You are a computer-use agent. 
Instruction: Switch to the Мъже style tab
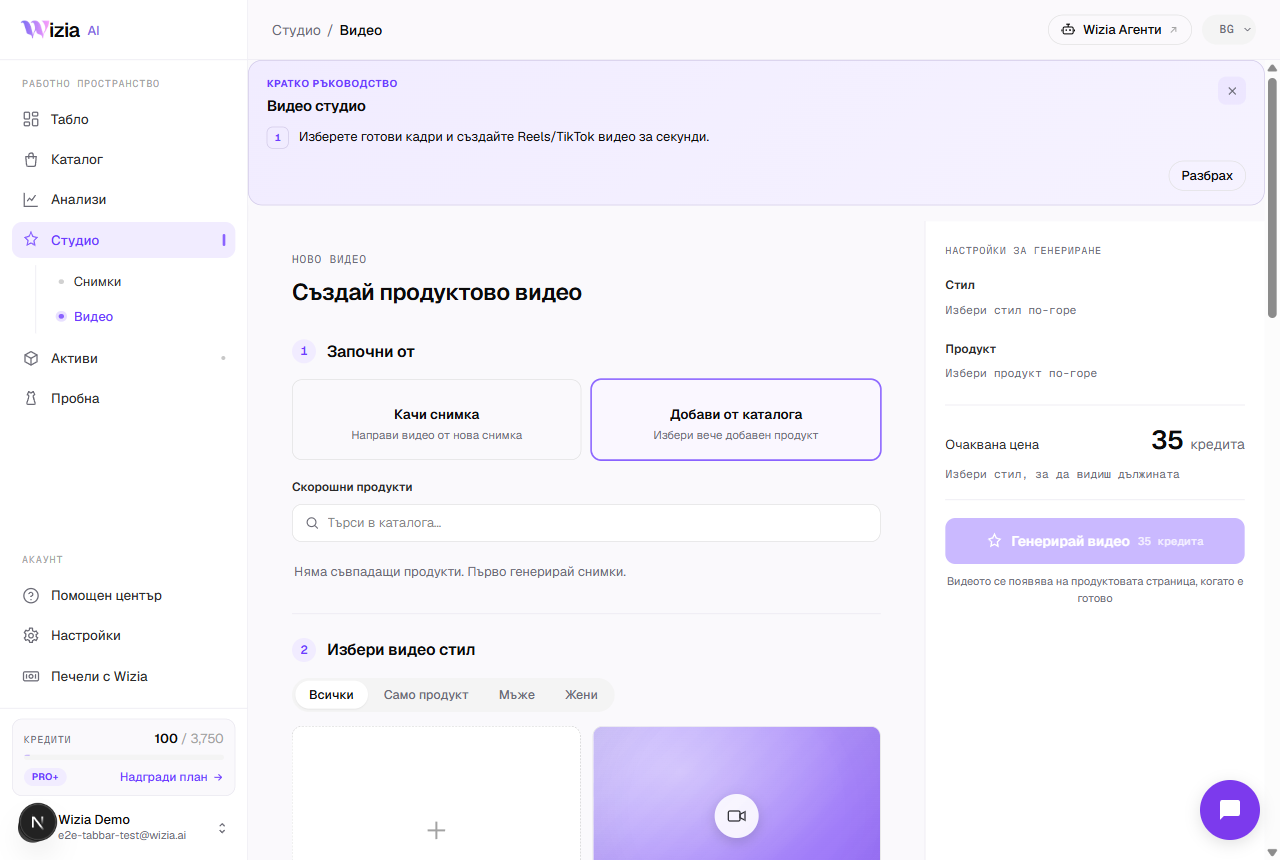(517, 695)
